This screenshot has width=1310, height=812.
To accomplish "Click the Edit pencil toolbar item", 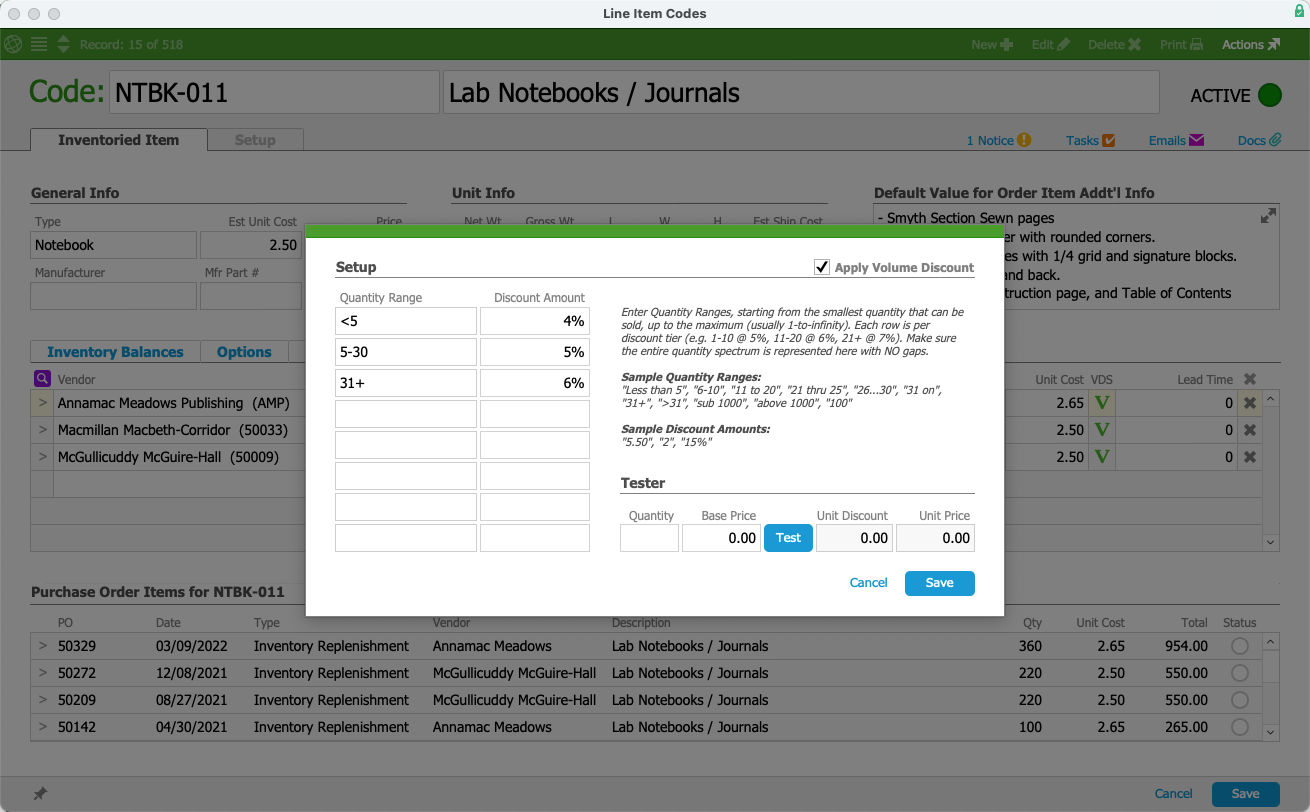I will click(x=1050, y=44).
